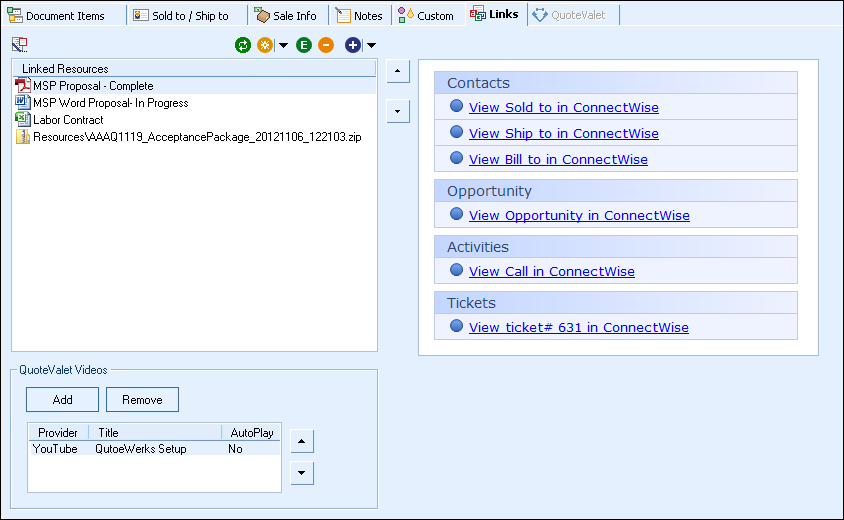
Task: Click the Remove video button
Action: click(x=142, y=399)
